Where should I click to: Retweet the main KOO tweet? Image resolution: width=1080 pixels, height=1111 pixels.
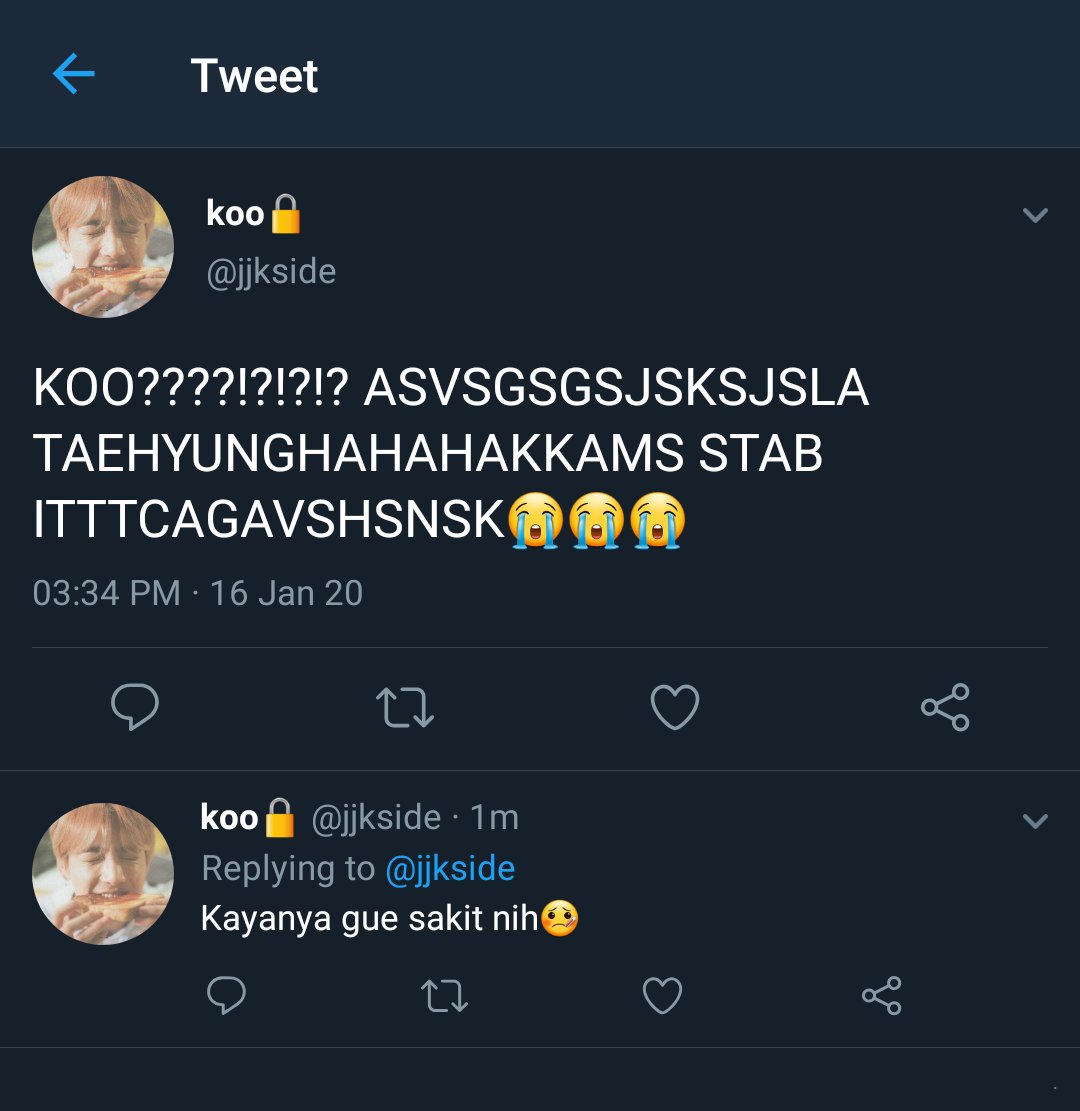pyautogui.click(x=405, y=707)
